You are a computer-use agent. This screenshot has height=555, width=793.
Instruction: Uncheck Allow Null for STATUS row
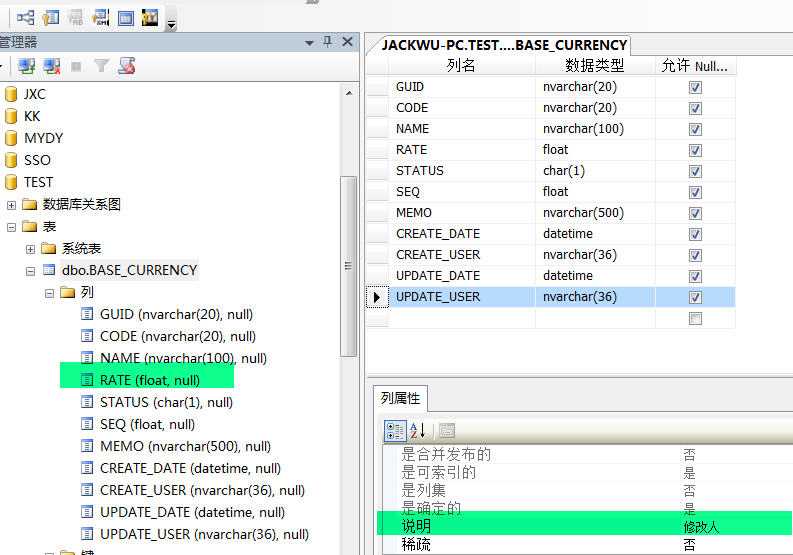pyautogui.click(x=695, y=172)
